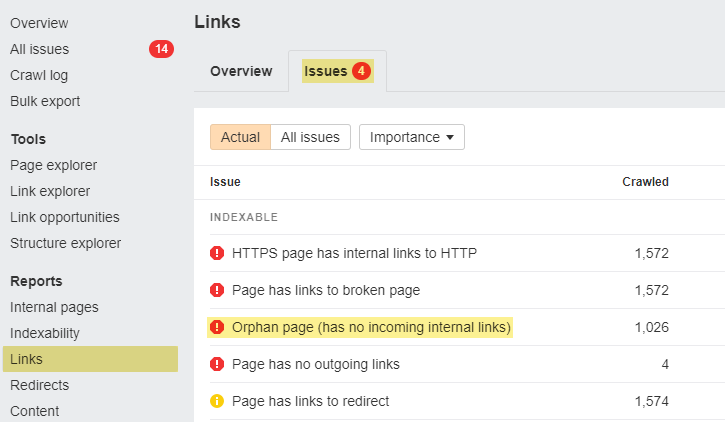Click the yellow warning icon beside links to redirect

(217, 401)
